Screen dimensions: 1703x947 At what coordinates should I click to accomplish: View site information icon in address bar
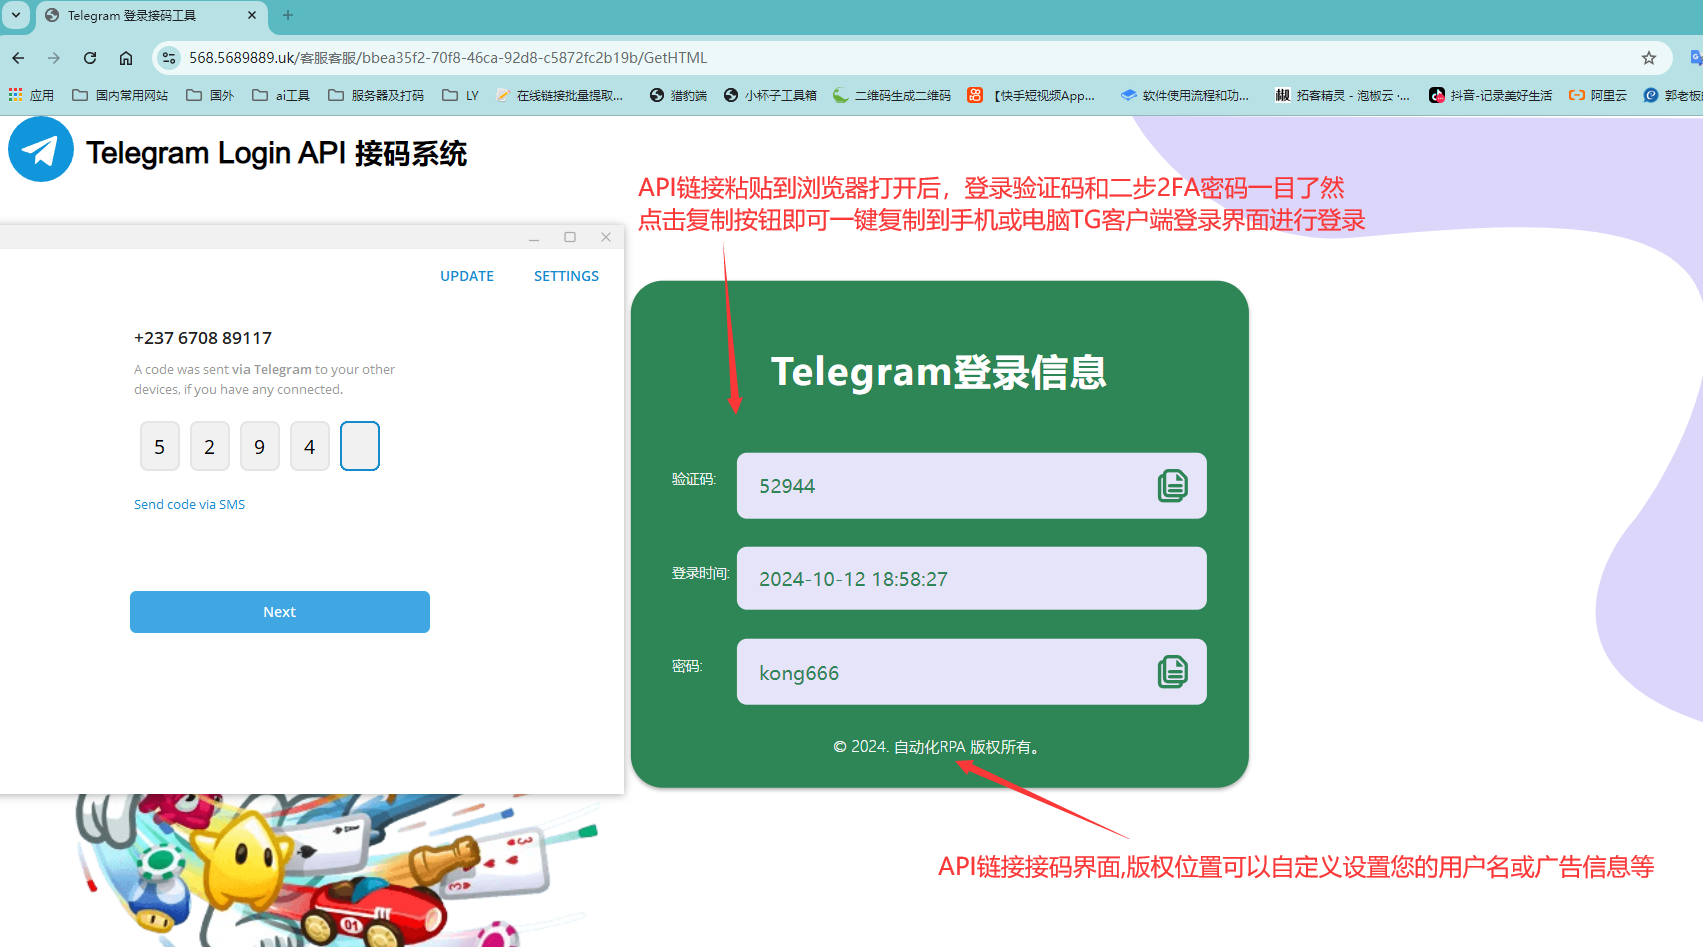pos(169,58)
